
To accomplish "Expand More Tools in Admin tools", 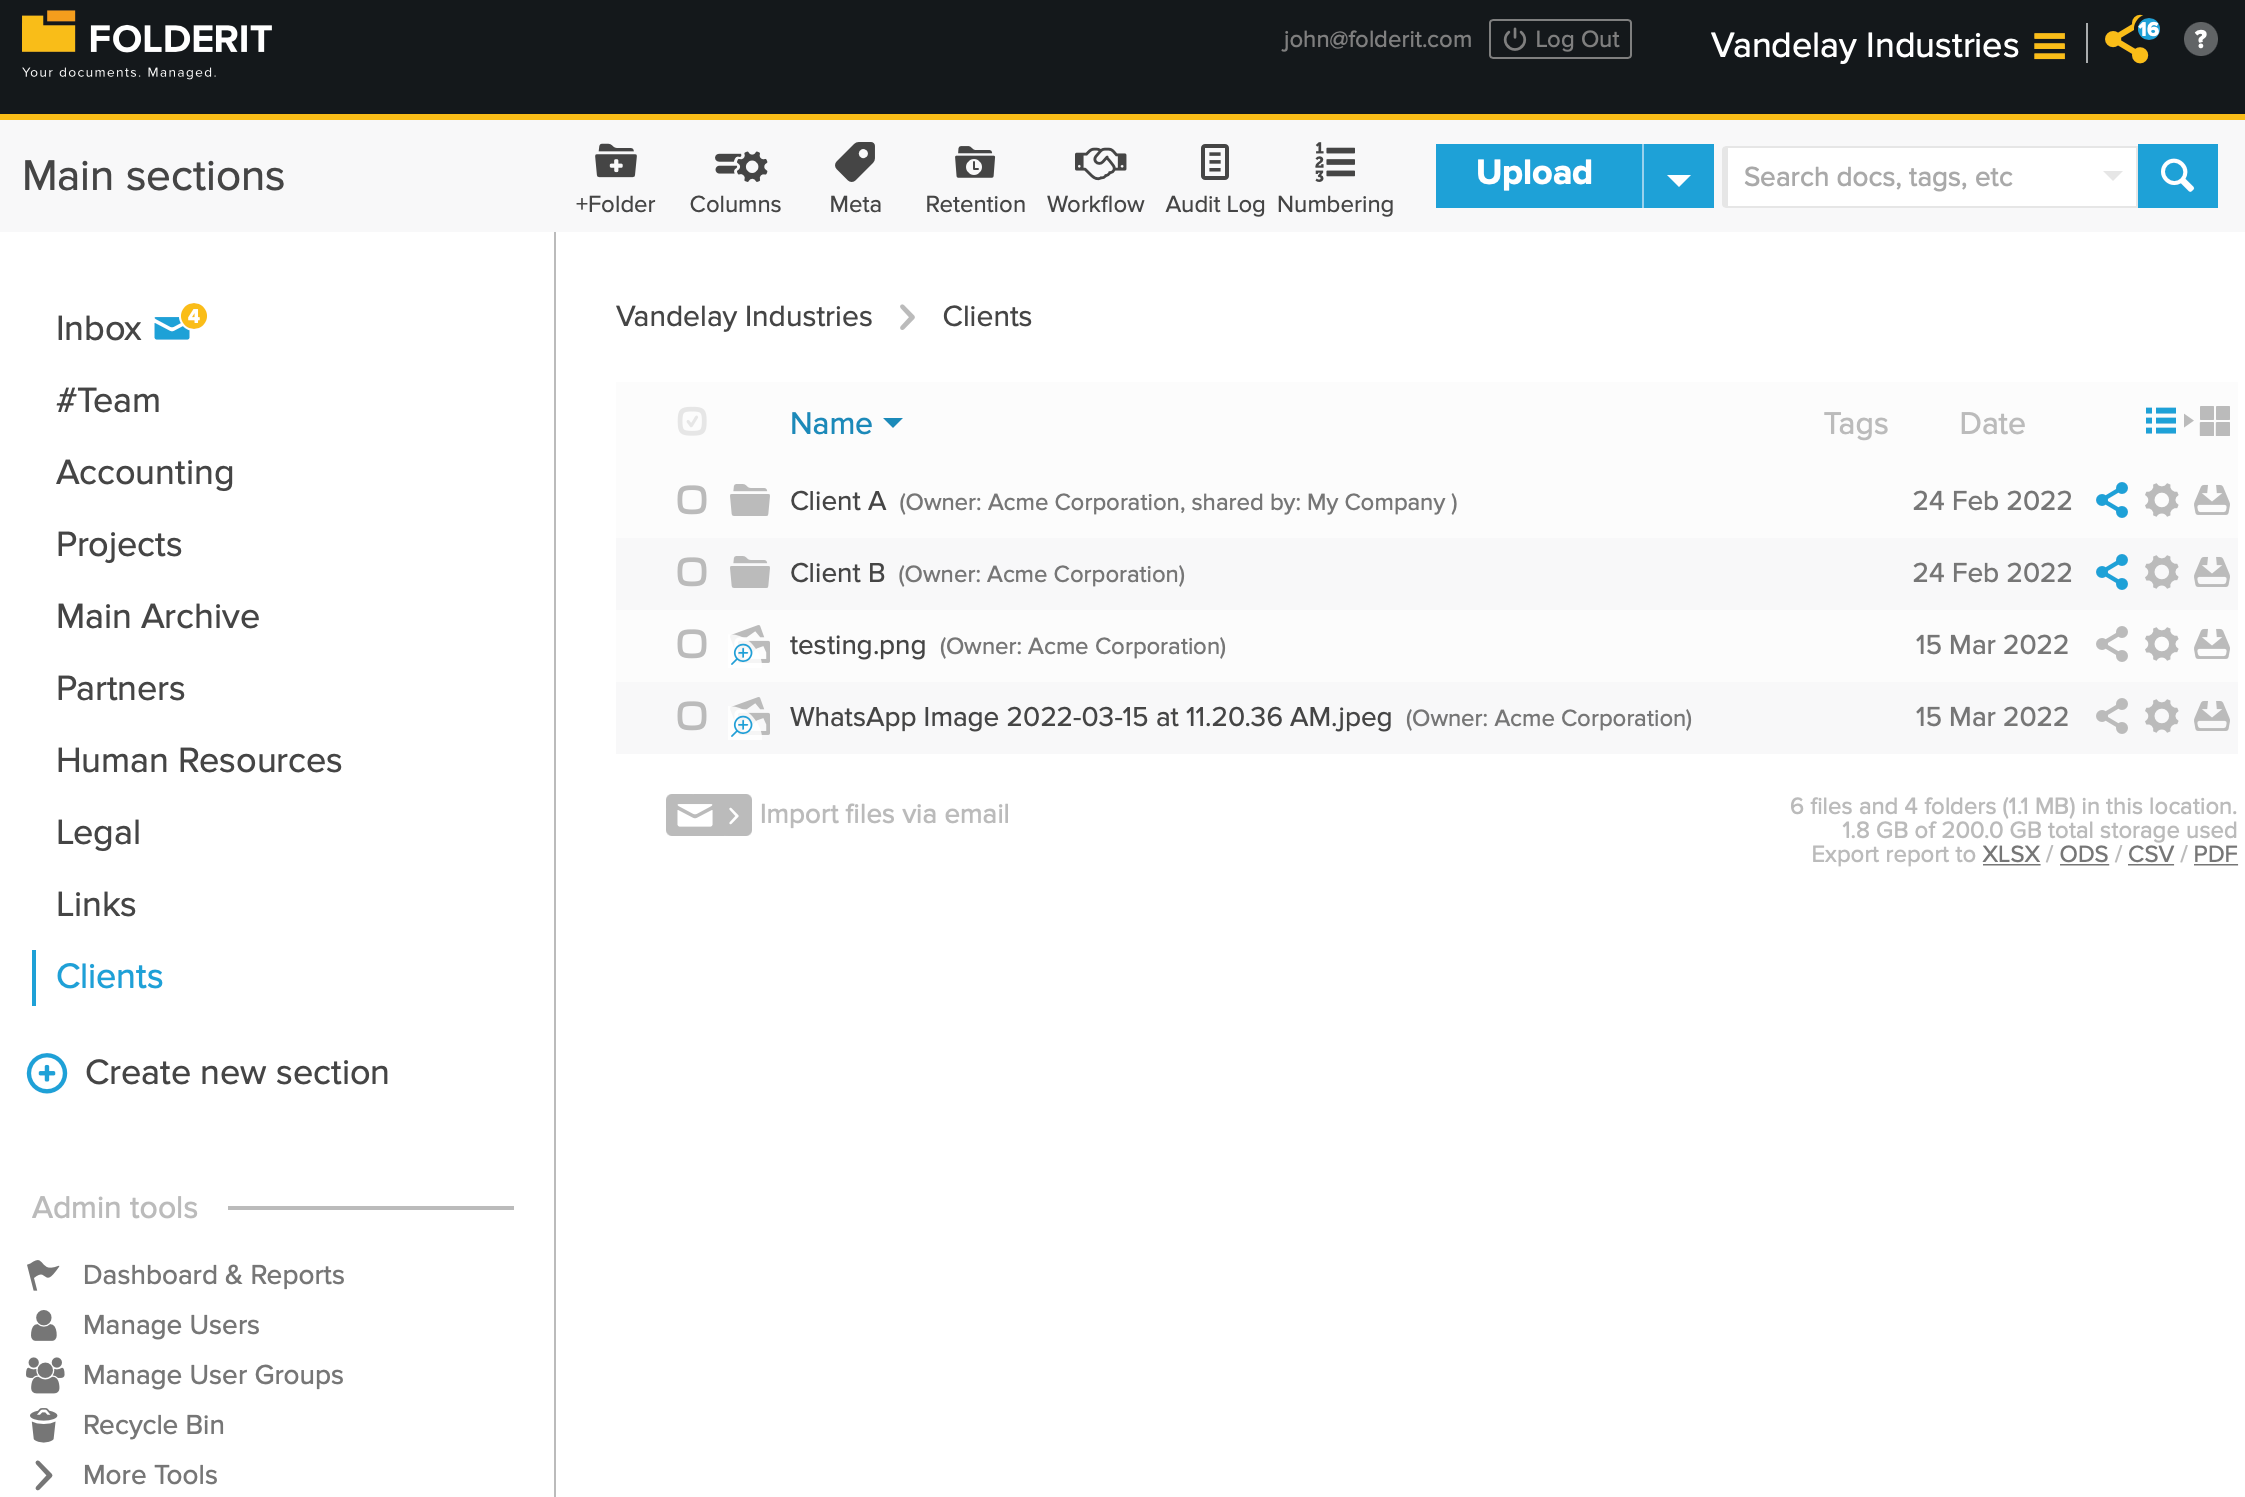I will [150, 1474].
